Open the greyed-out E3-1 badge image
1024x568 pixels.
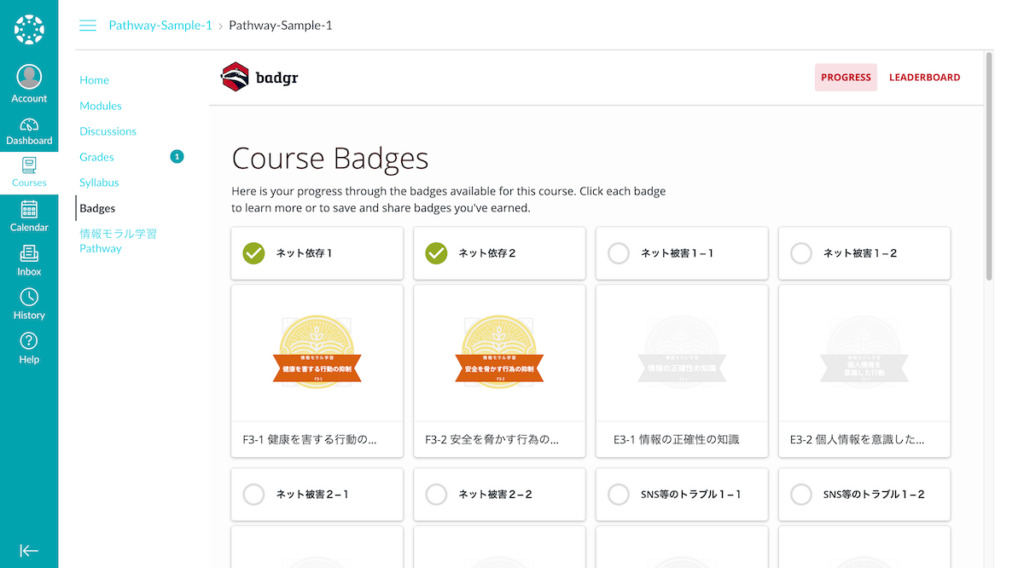click(x=682, y=353)
